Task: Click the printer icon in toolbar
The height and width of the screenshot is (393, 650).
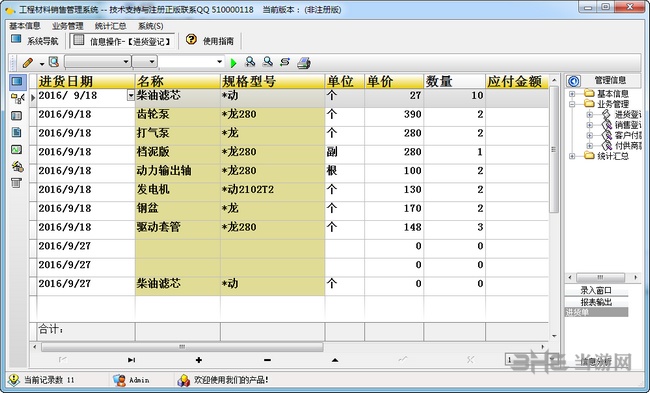Action: coord(304,63)
